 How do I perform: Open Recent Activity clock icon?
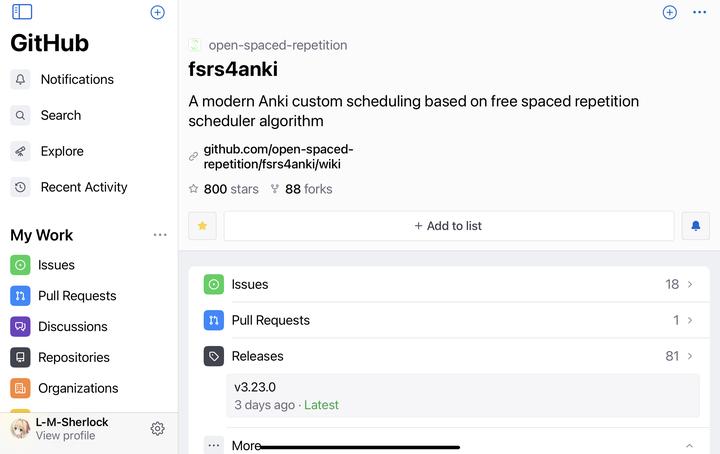pyautogui.click(x=20, y=187)
